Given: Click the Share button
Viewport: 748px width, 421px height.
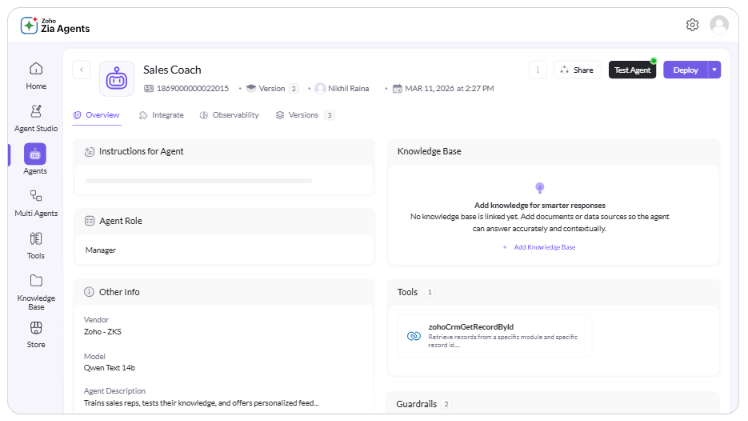Looking at the screenshot, I should (x=577, y=70).
